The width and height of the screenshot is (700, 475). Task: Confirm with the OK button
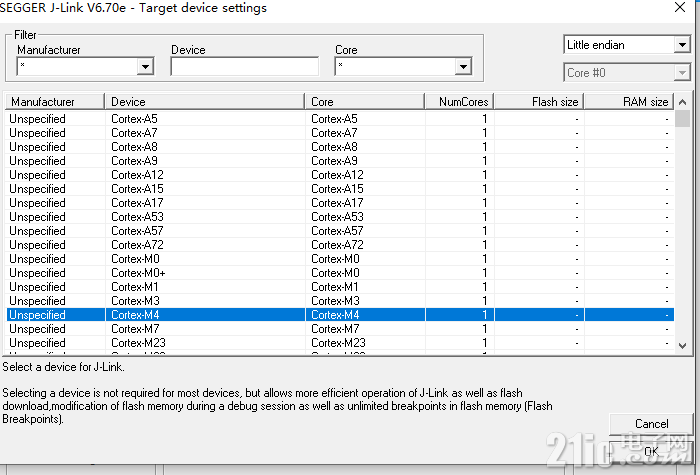(x=651, y=451)
